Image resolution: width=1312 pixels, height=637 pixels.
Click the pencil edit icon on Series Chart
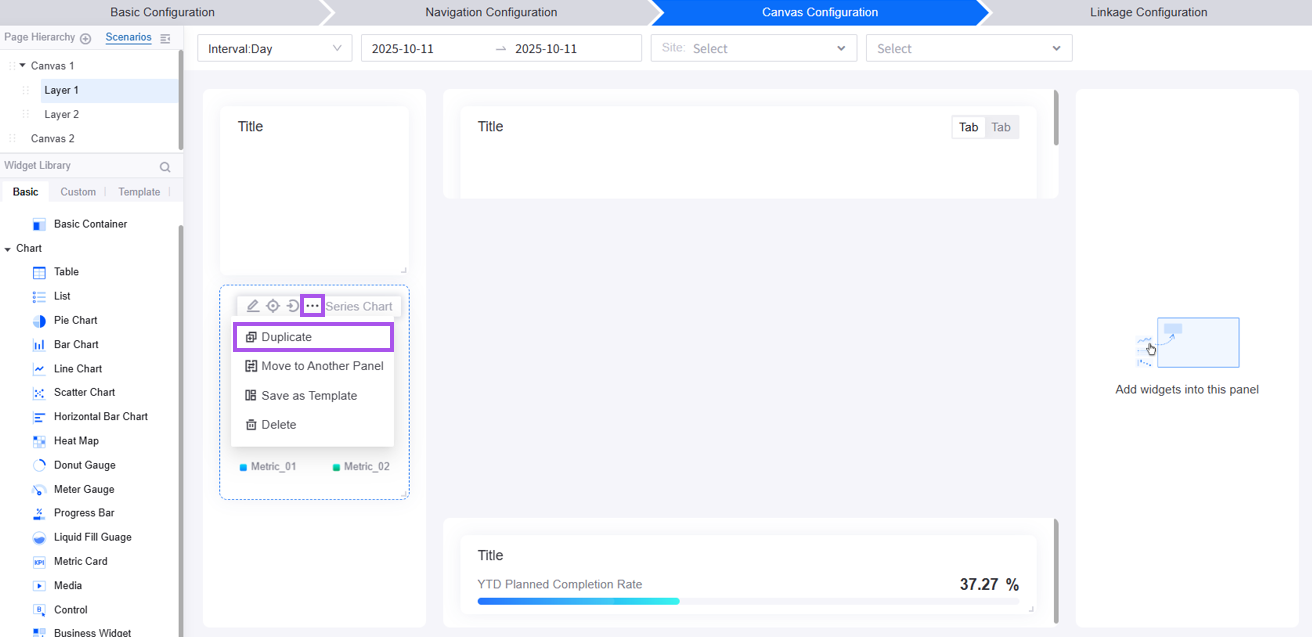pos(253,306)
